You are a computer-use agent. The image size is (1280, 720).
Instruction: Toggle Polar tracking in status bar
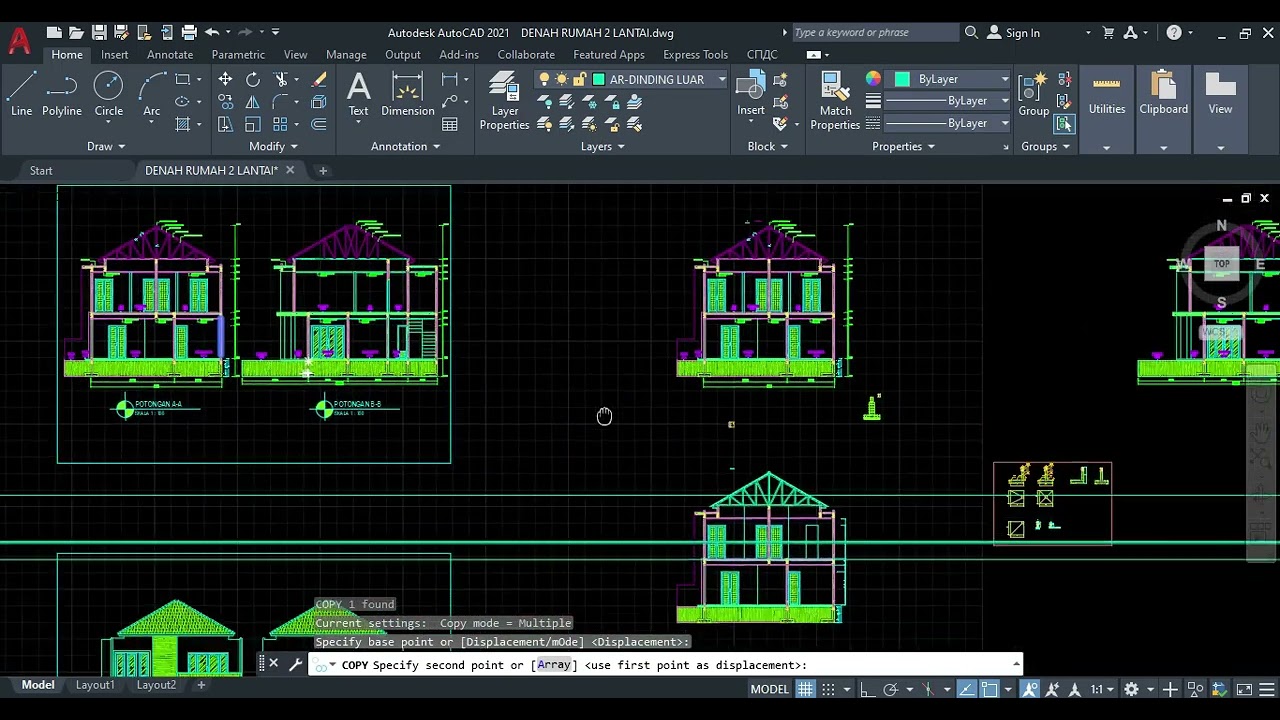890,689
